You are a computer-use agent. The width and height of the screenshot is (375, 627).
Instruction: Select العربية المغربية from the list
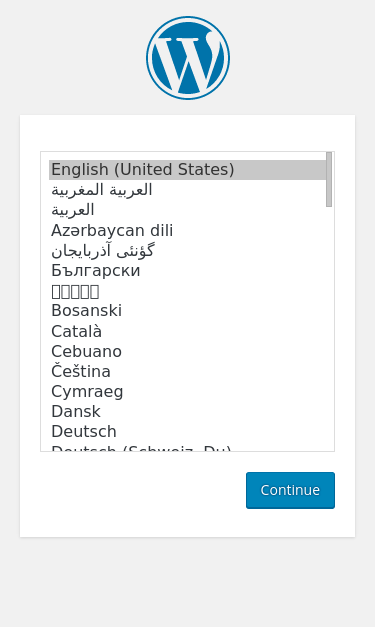188,190
